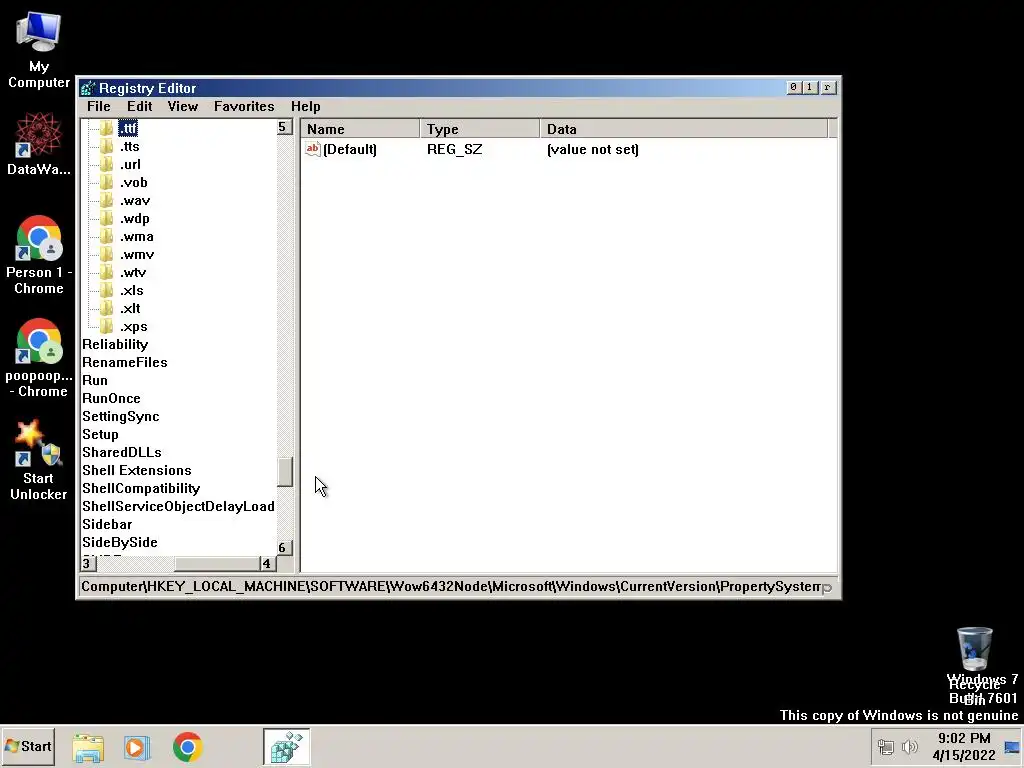Click the Start button
1024x768 pixels.
pos(28,746)
